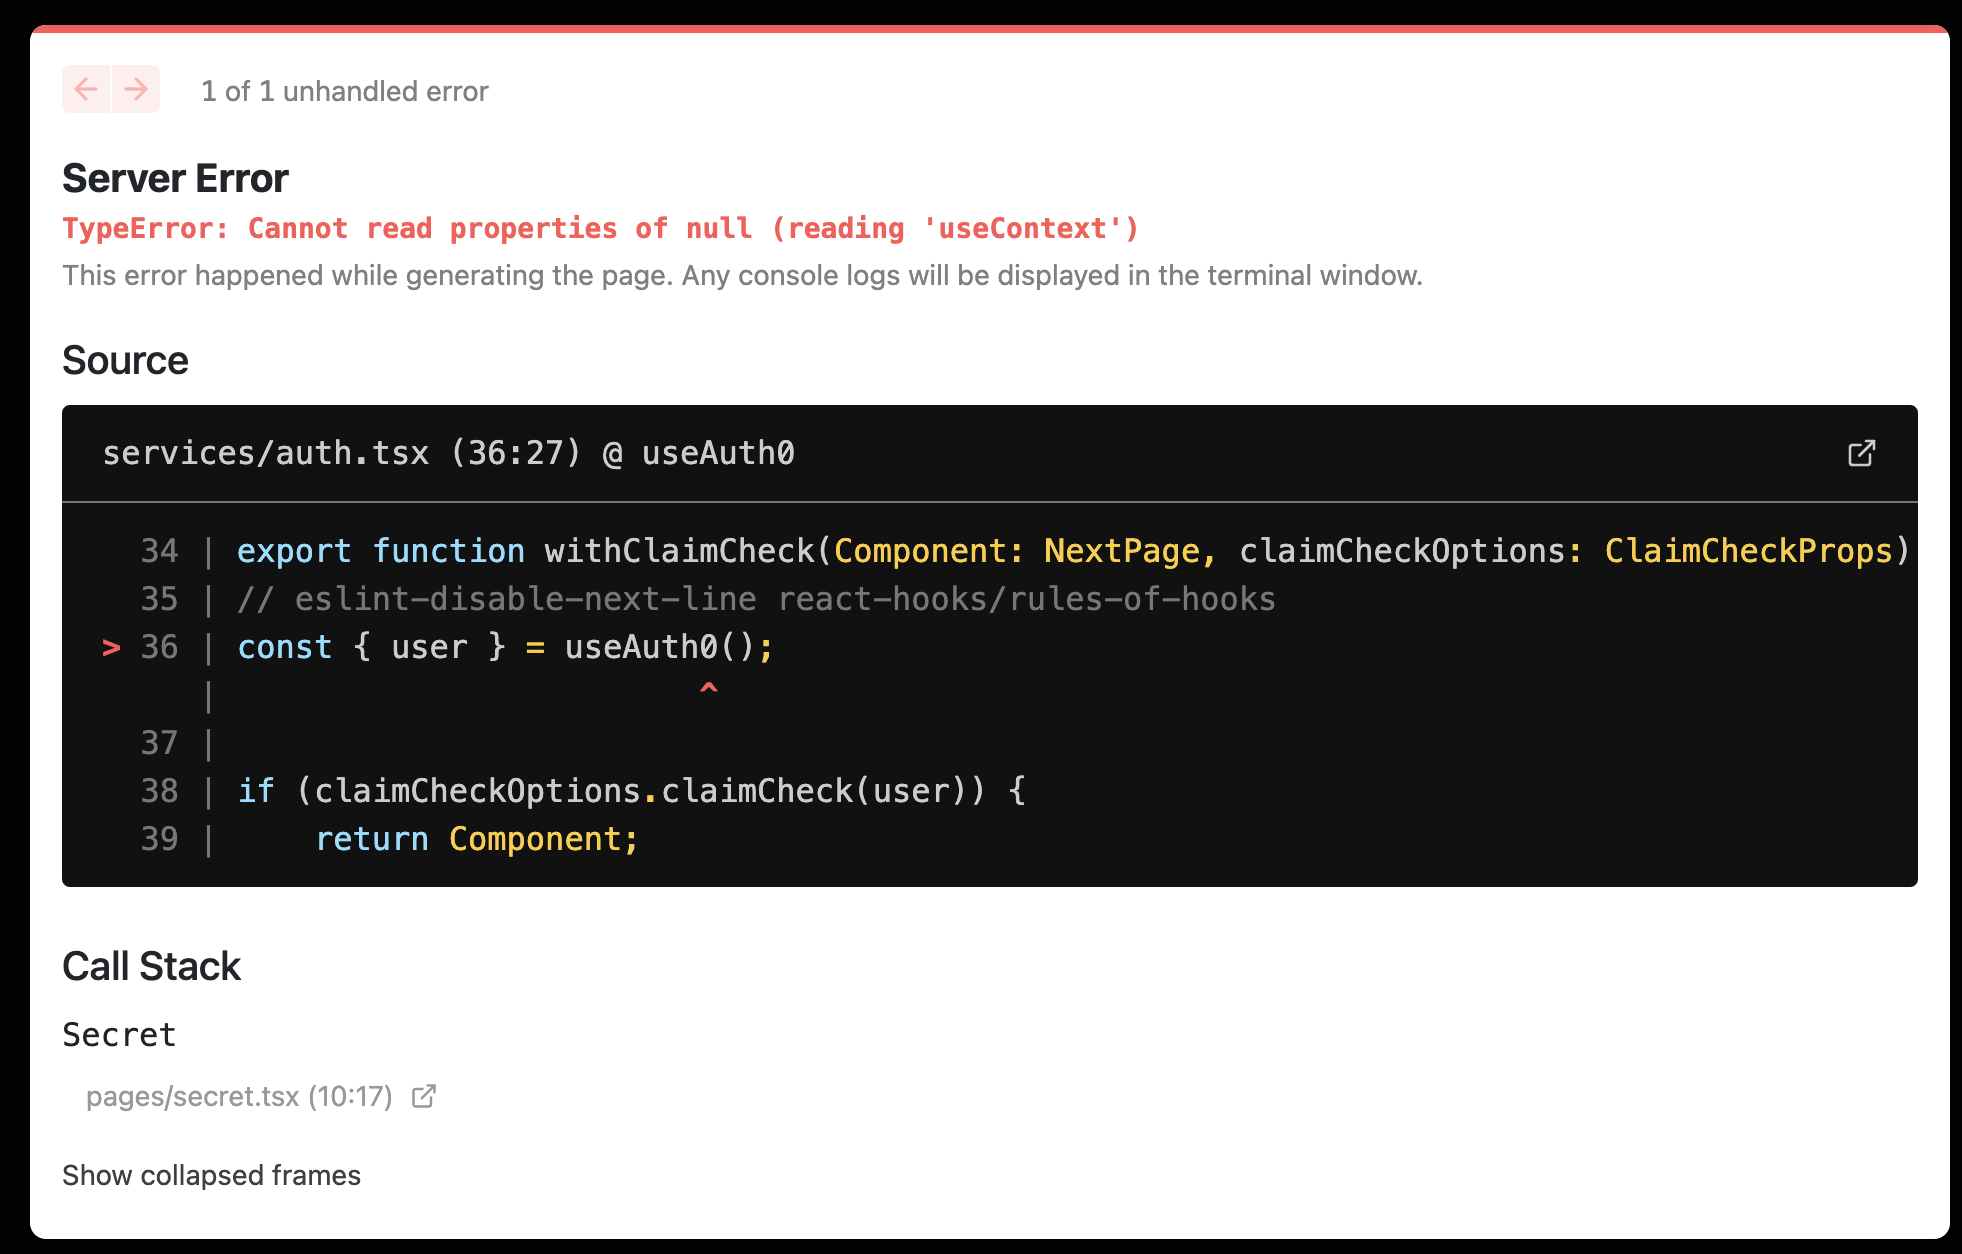Expand Show collapsed frames
The width and height of the screenshot is (1962, 1254).
[x=211, y=1175]
